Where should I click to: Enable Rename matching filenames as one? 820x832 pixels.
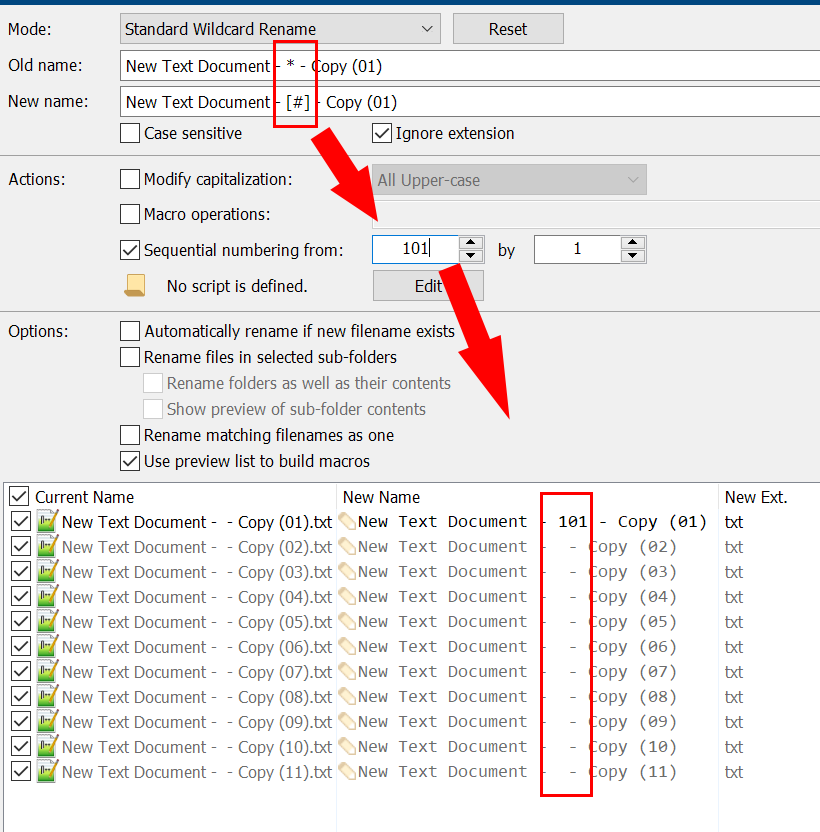(130, 435)
